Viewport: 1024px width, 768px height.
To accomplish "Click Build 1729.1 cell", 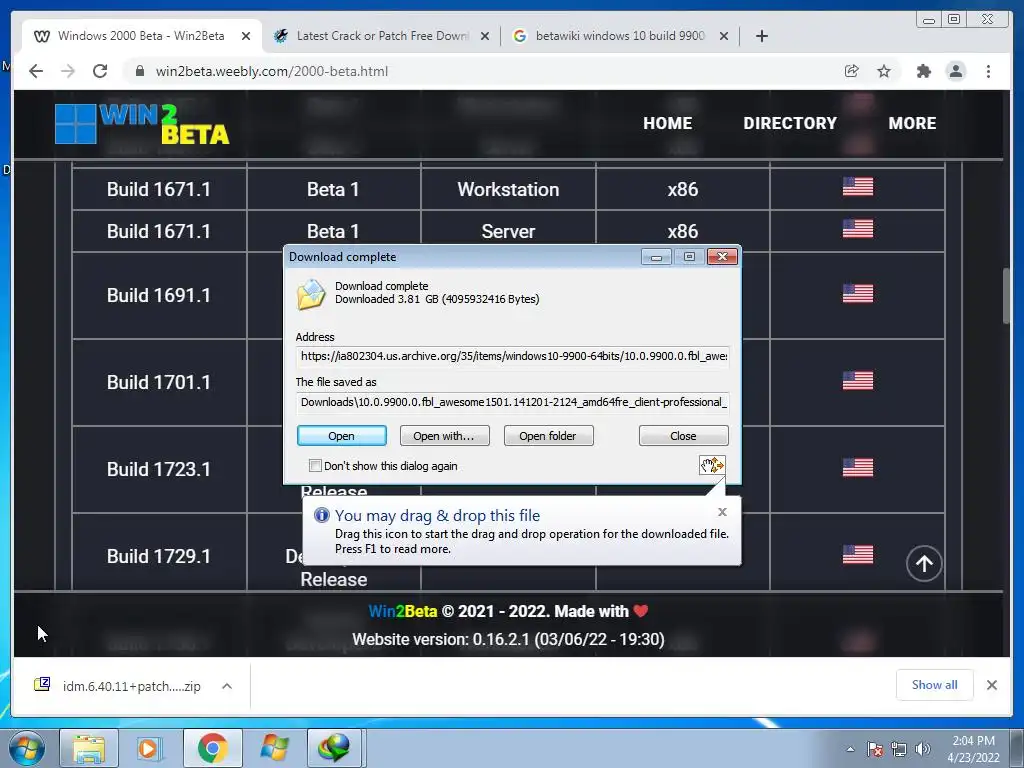I will click(x=159, y=556).
